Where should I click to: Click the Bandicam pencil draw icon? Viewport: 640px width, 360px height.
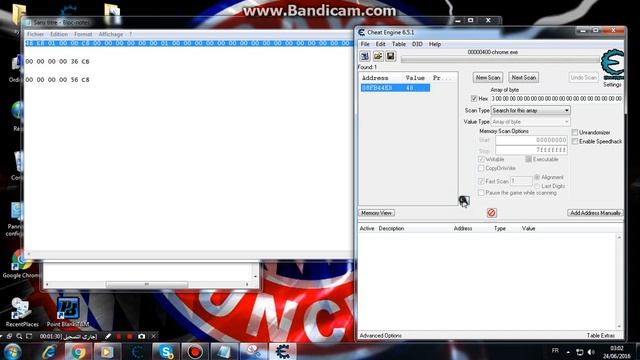coord(108,336)
